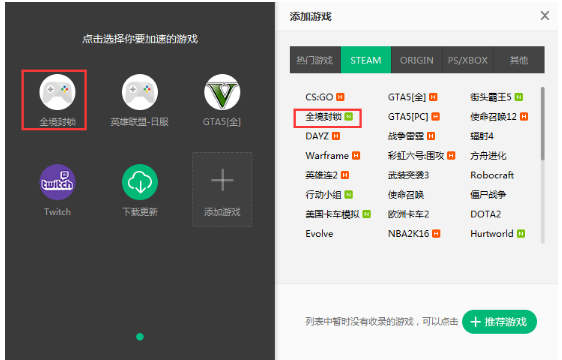The height and width of the screenshot is (360, 562).
Task: Click the 添加游戏 plus tile
Action: (222, 190)
